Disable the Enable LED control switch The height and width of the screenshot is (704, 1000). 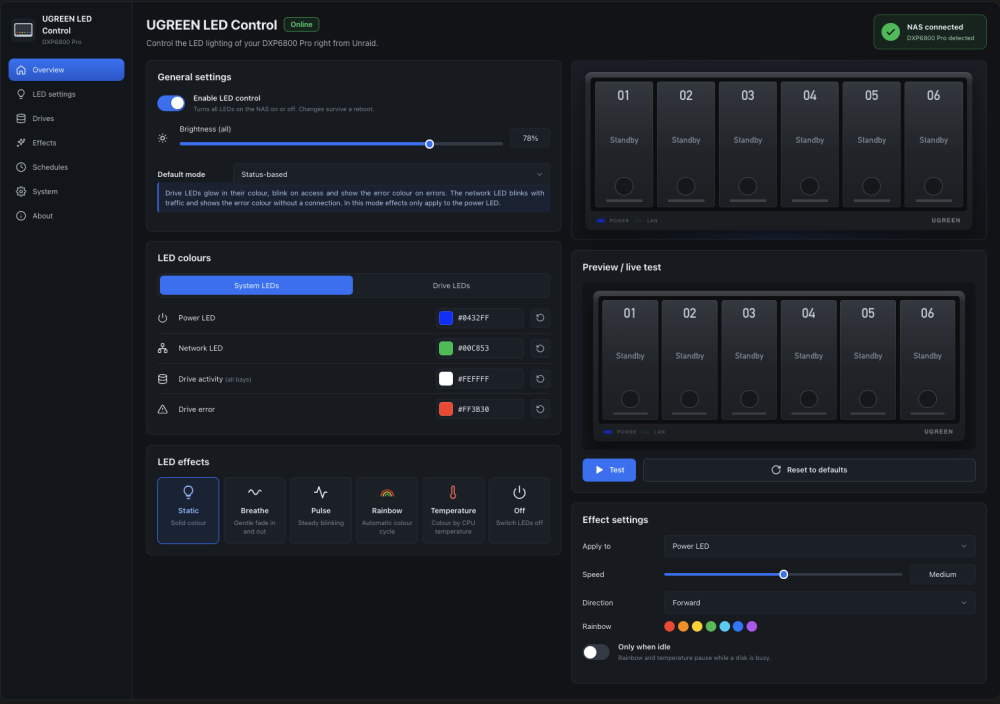coord(171,103)
